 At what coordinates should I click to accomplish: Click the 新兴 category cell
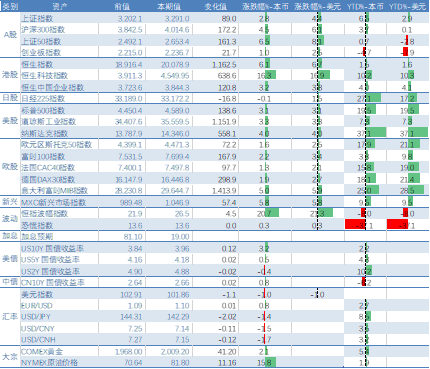tap(10, 201)
